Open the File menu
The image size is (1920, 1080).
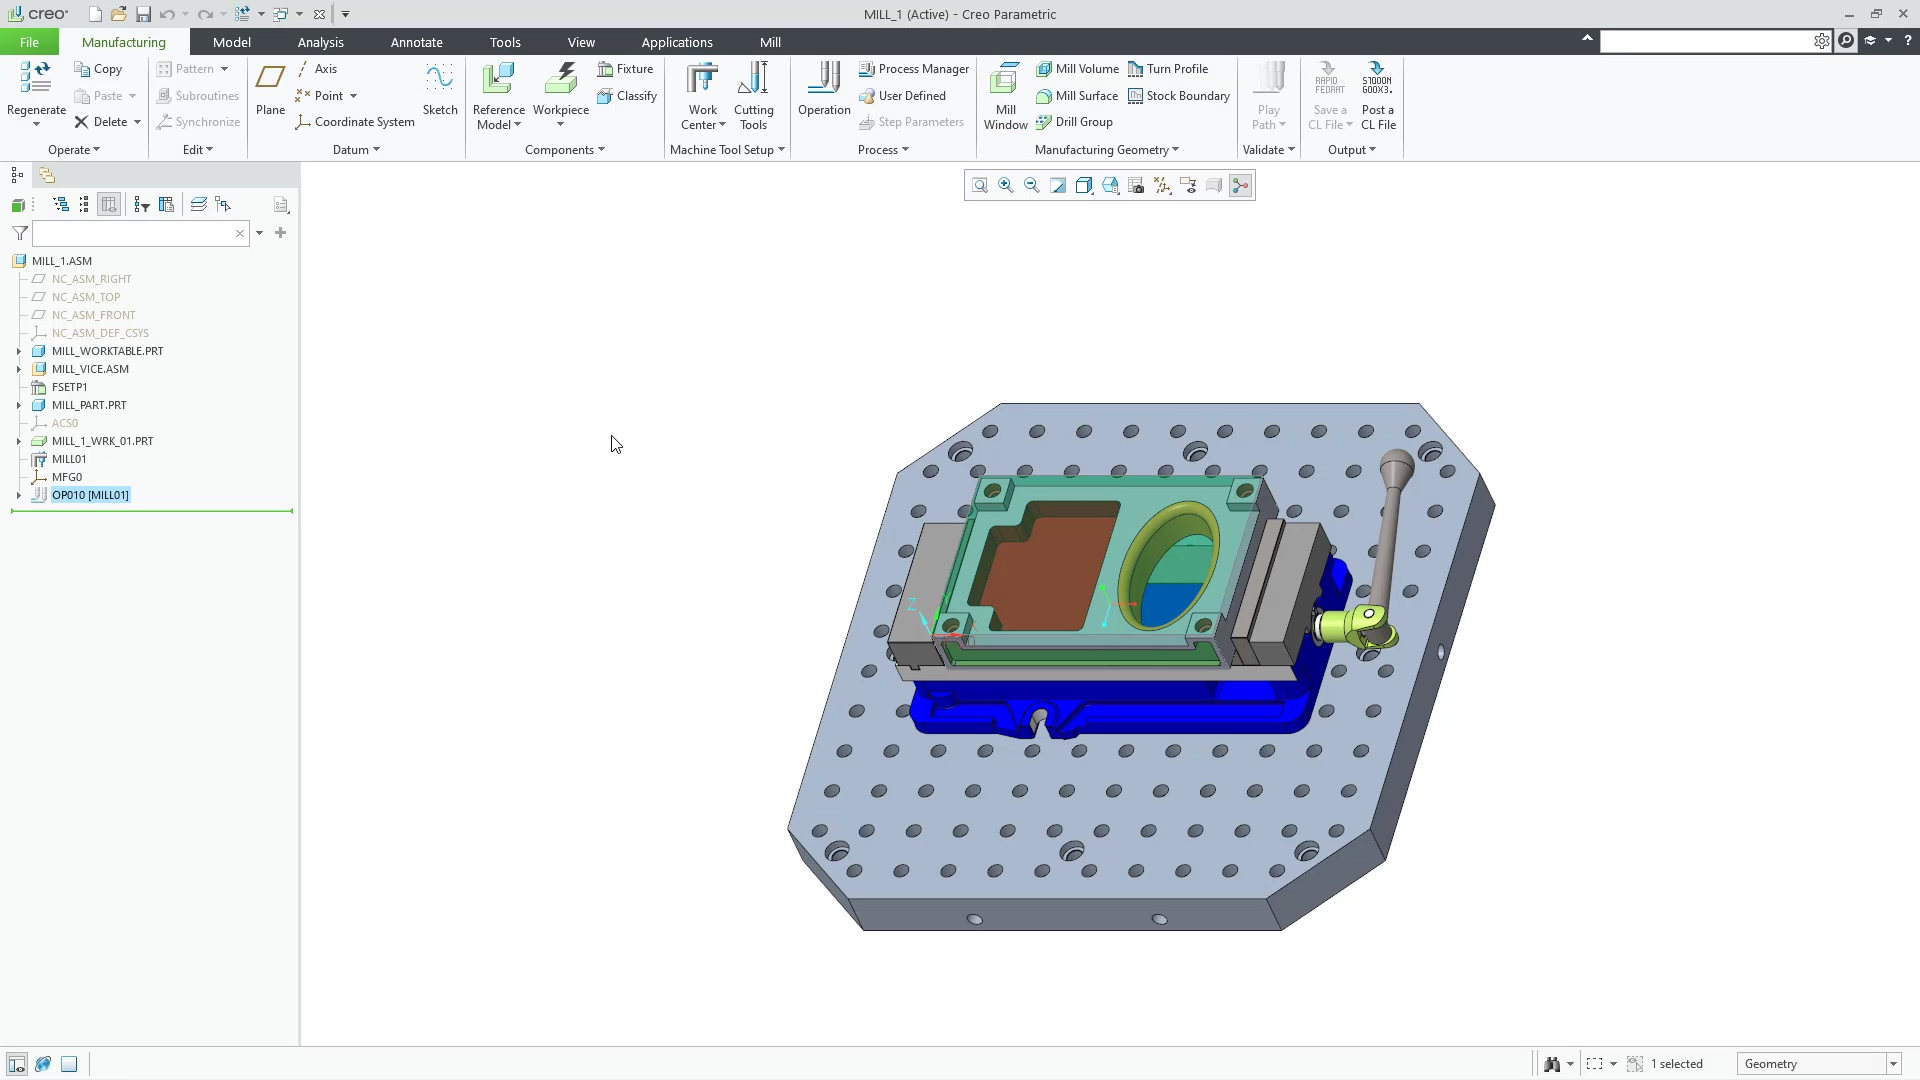29,42
